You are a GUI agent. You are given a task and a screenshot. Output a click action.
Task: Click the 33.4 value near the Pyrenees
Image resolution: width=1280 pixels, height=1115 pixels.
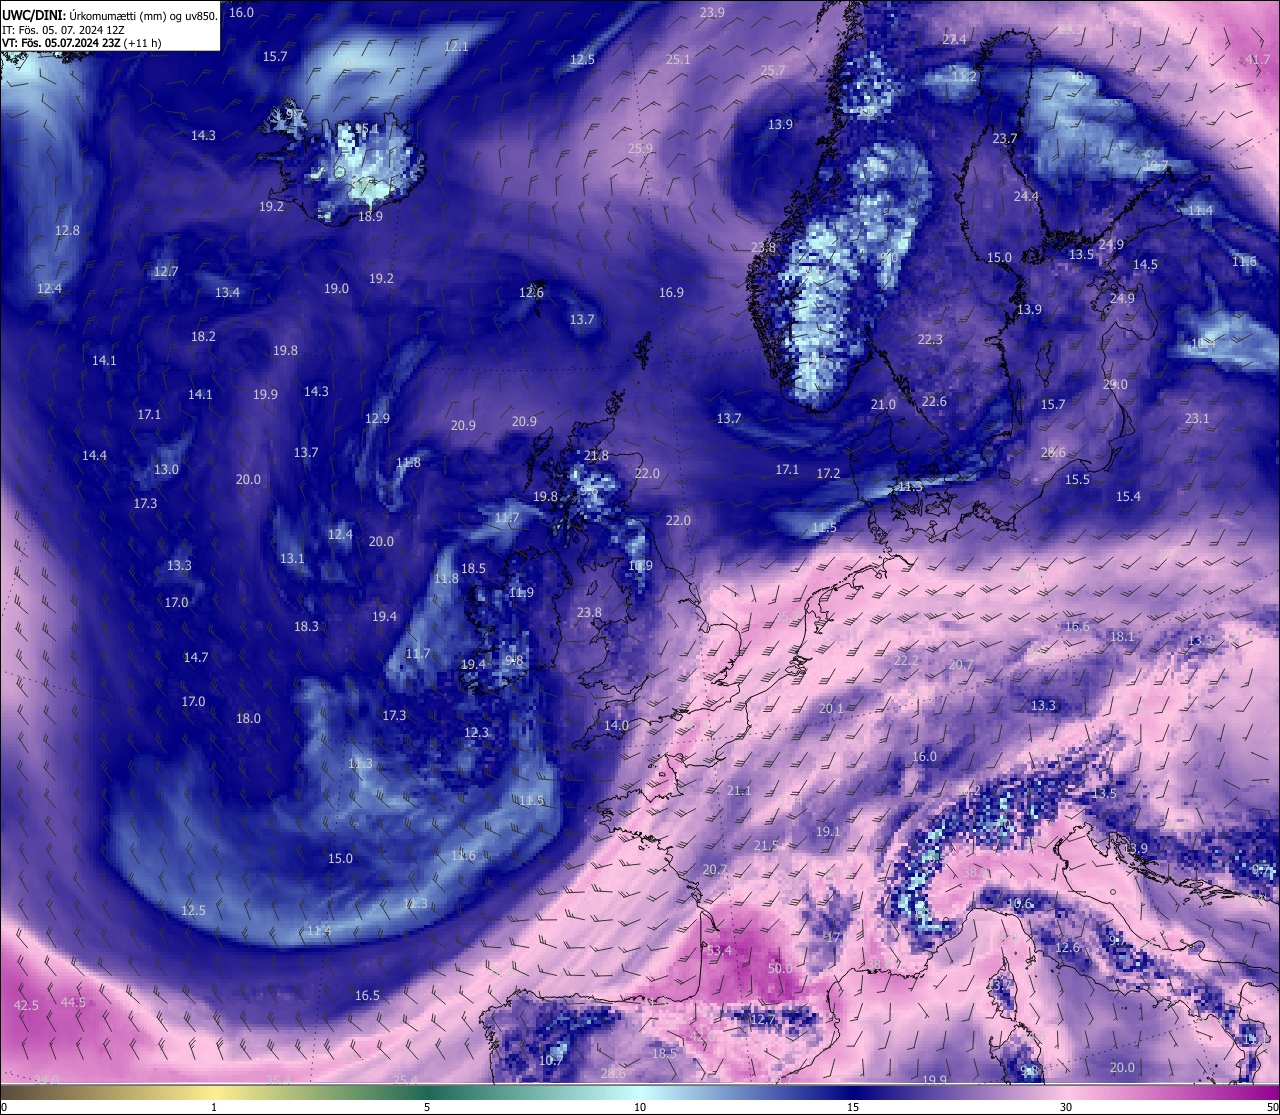[x=719, y=950]
